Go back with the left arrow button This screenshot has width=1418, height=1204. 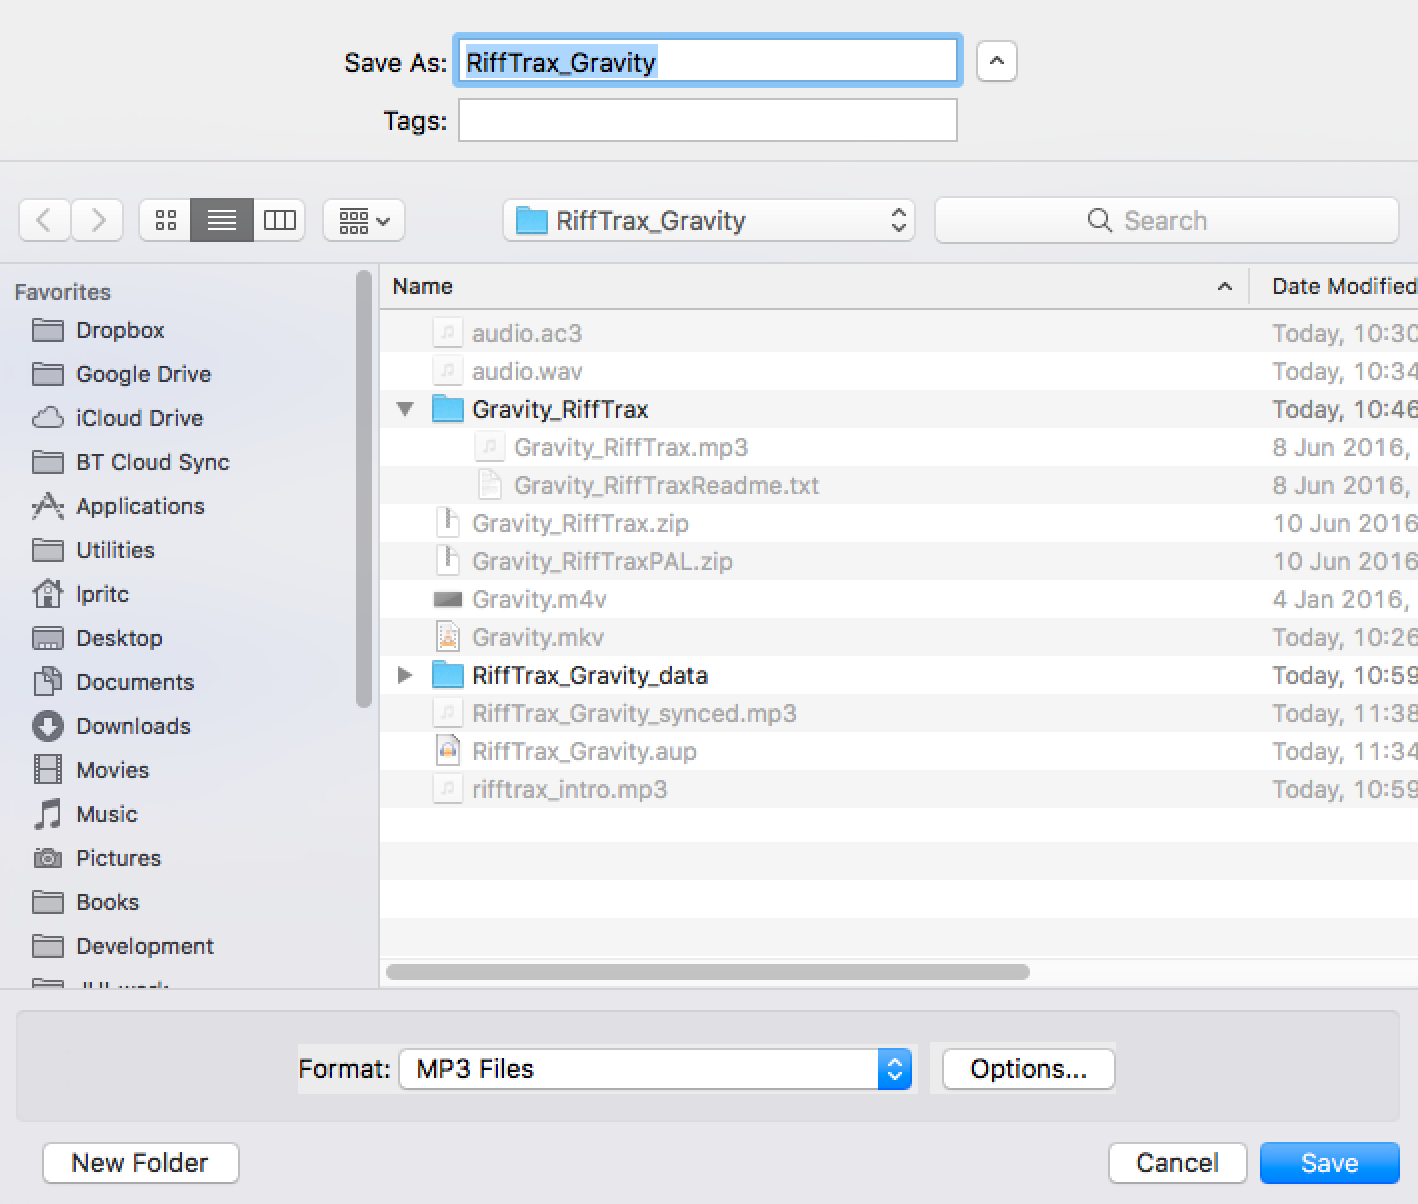(x=45, y=220)
